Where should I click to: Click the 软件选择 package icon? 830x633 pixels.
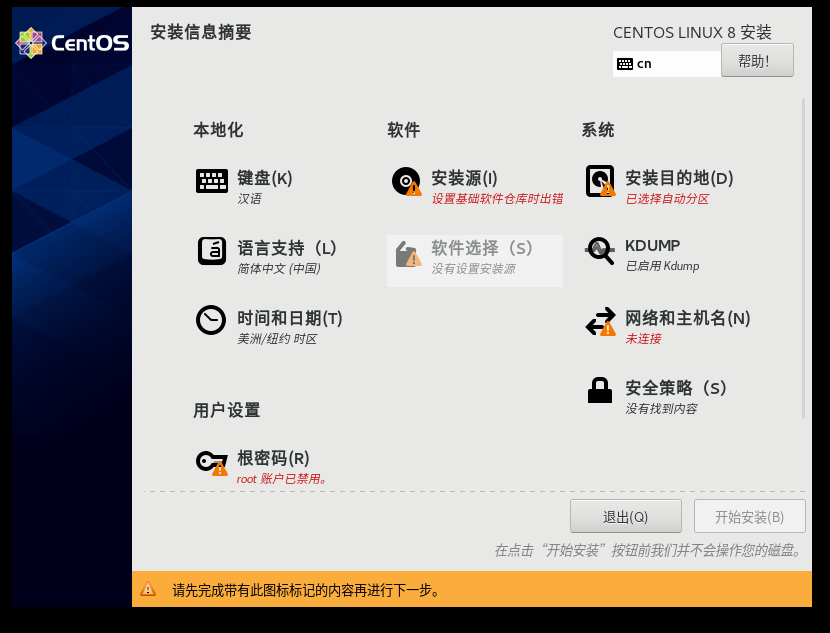406,254
